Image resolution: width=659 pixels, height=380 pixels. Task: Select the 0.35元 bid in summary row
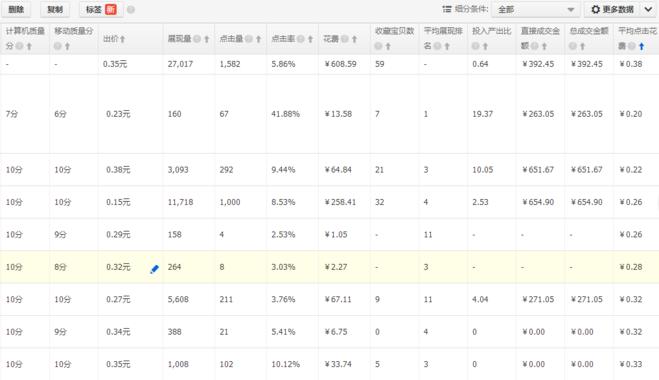115,64
